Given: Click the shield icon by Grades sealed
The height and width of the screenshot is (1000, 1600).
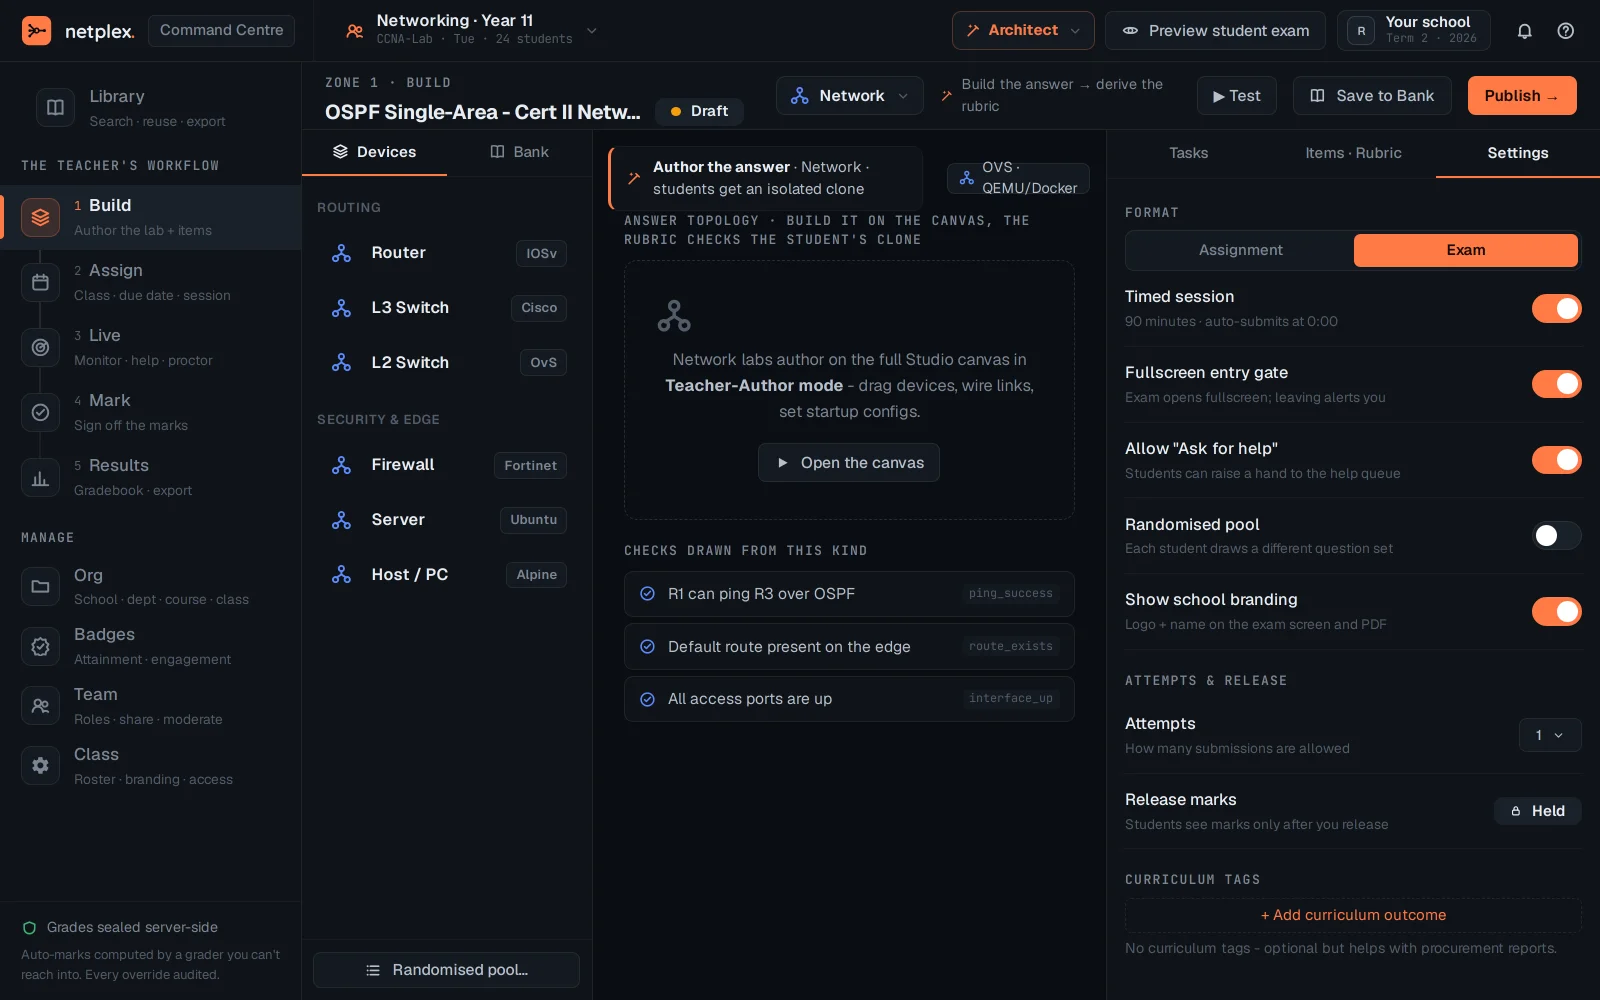Looking at the screenshot, I should tap(30, 928).
